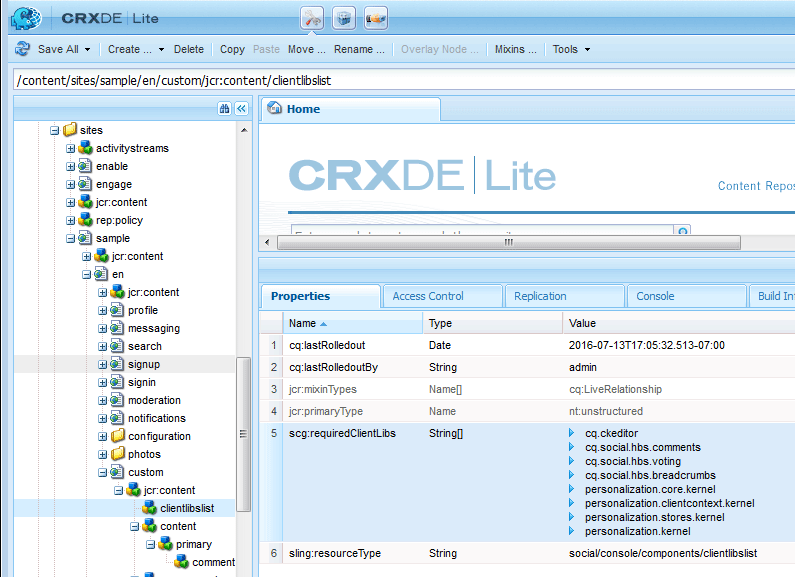The width and height of the screenshot is (795, 577).
Task: Click the configuration folder icon
Action: pos(118,436)
